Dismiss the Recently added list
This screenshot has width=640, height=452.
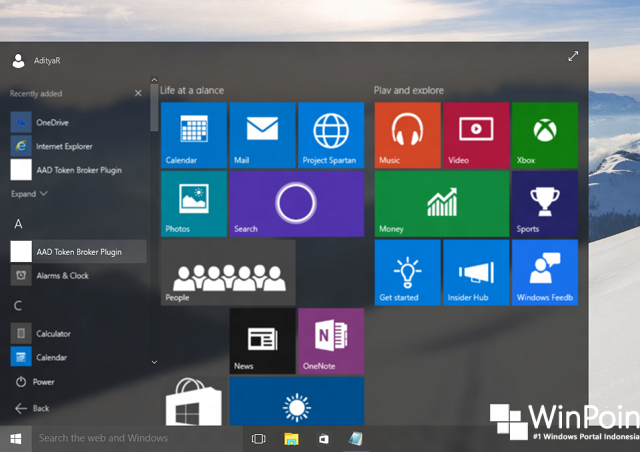(138, 94)
